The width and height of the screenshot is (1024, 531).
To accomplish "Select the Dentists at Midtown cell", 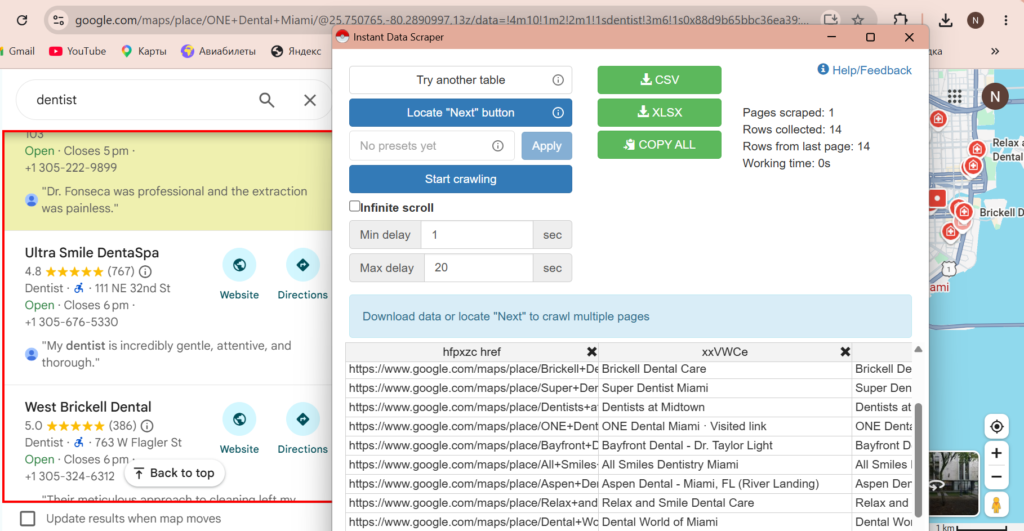I will 725,407.
